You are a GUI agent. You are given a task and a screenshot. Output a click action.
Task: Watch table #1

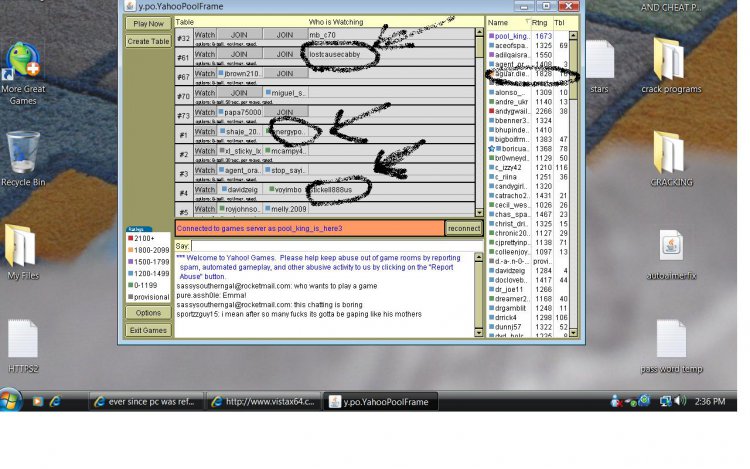click(205, 131)
